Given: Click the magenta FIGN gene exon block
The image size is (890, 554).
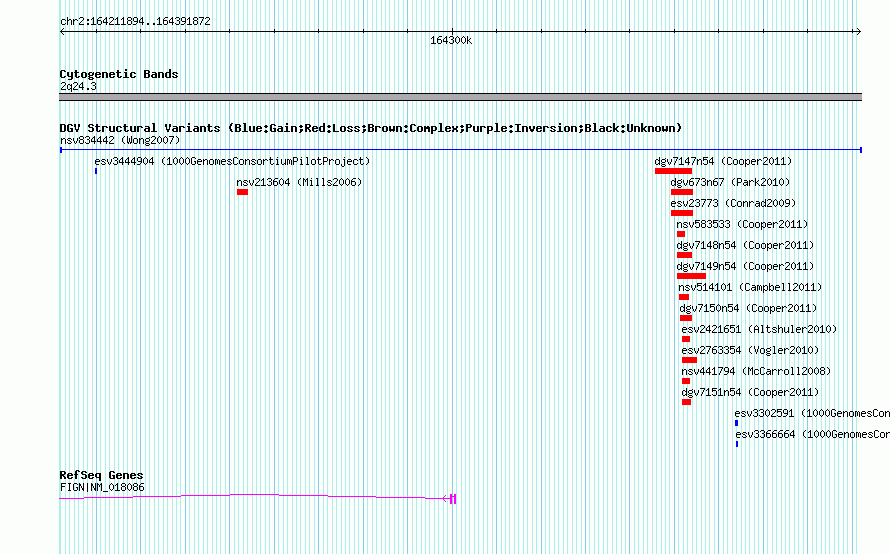Looking at the screenshot, I should pos(453,499).
